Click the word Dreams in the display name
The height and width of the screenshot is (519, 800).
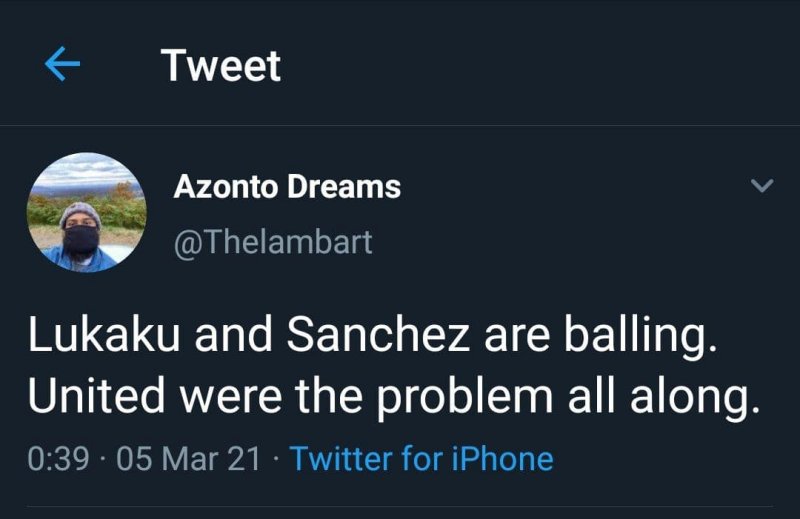click(352, 186)
